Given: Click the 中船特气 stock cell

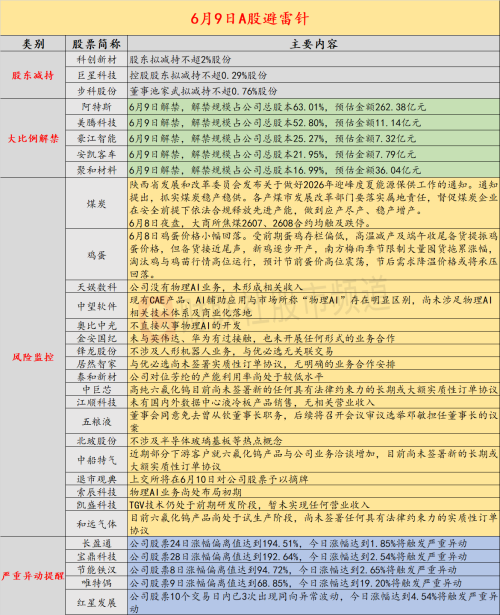Looking at the screenshot, I should [x=96, y=460].
